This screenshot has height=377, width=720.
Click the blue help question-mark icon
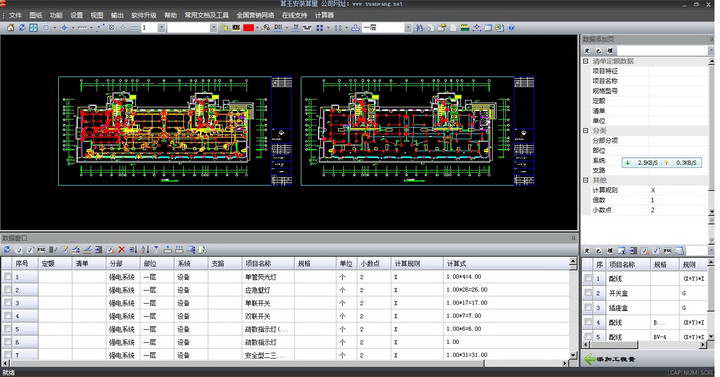coord(512,28)
